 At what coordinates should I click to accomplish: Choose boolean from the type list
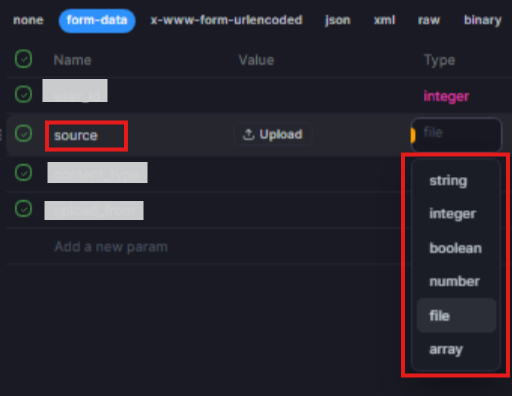click(x=456, y=248)
